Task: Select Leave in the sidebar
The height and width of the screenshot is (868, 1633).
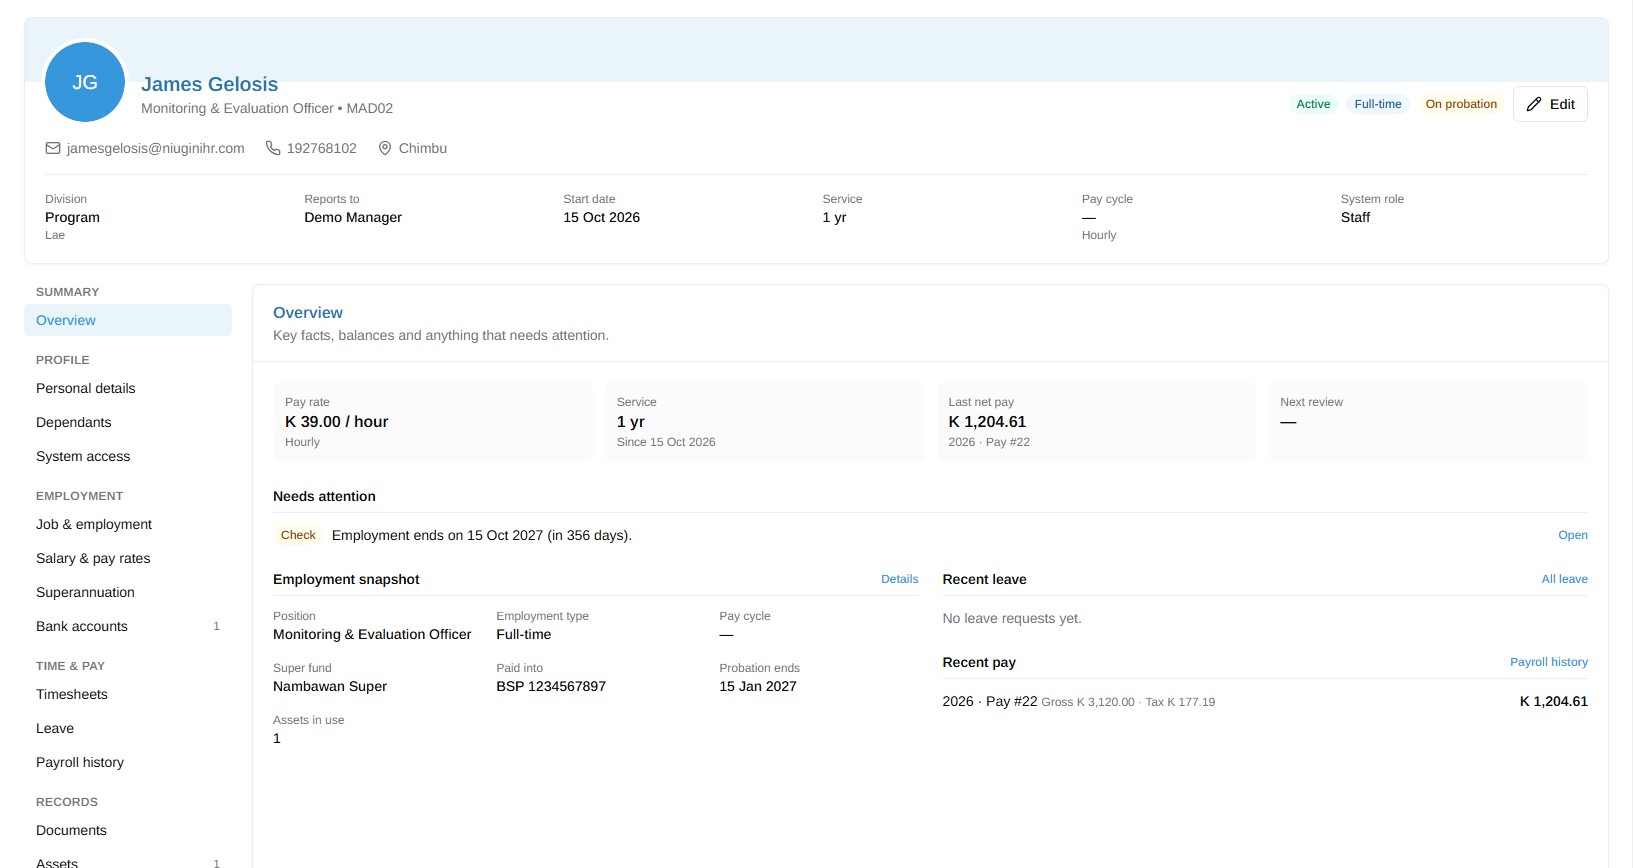Action: click(x=128, y=728)
